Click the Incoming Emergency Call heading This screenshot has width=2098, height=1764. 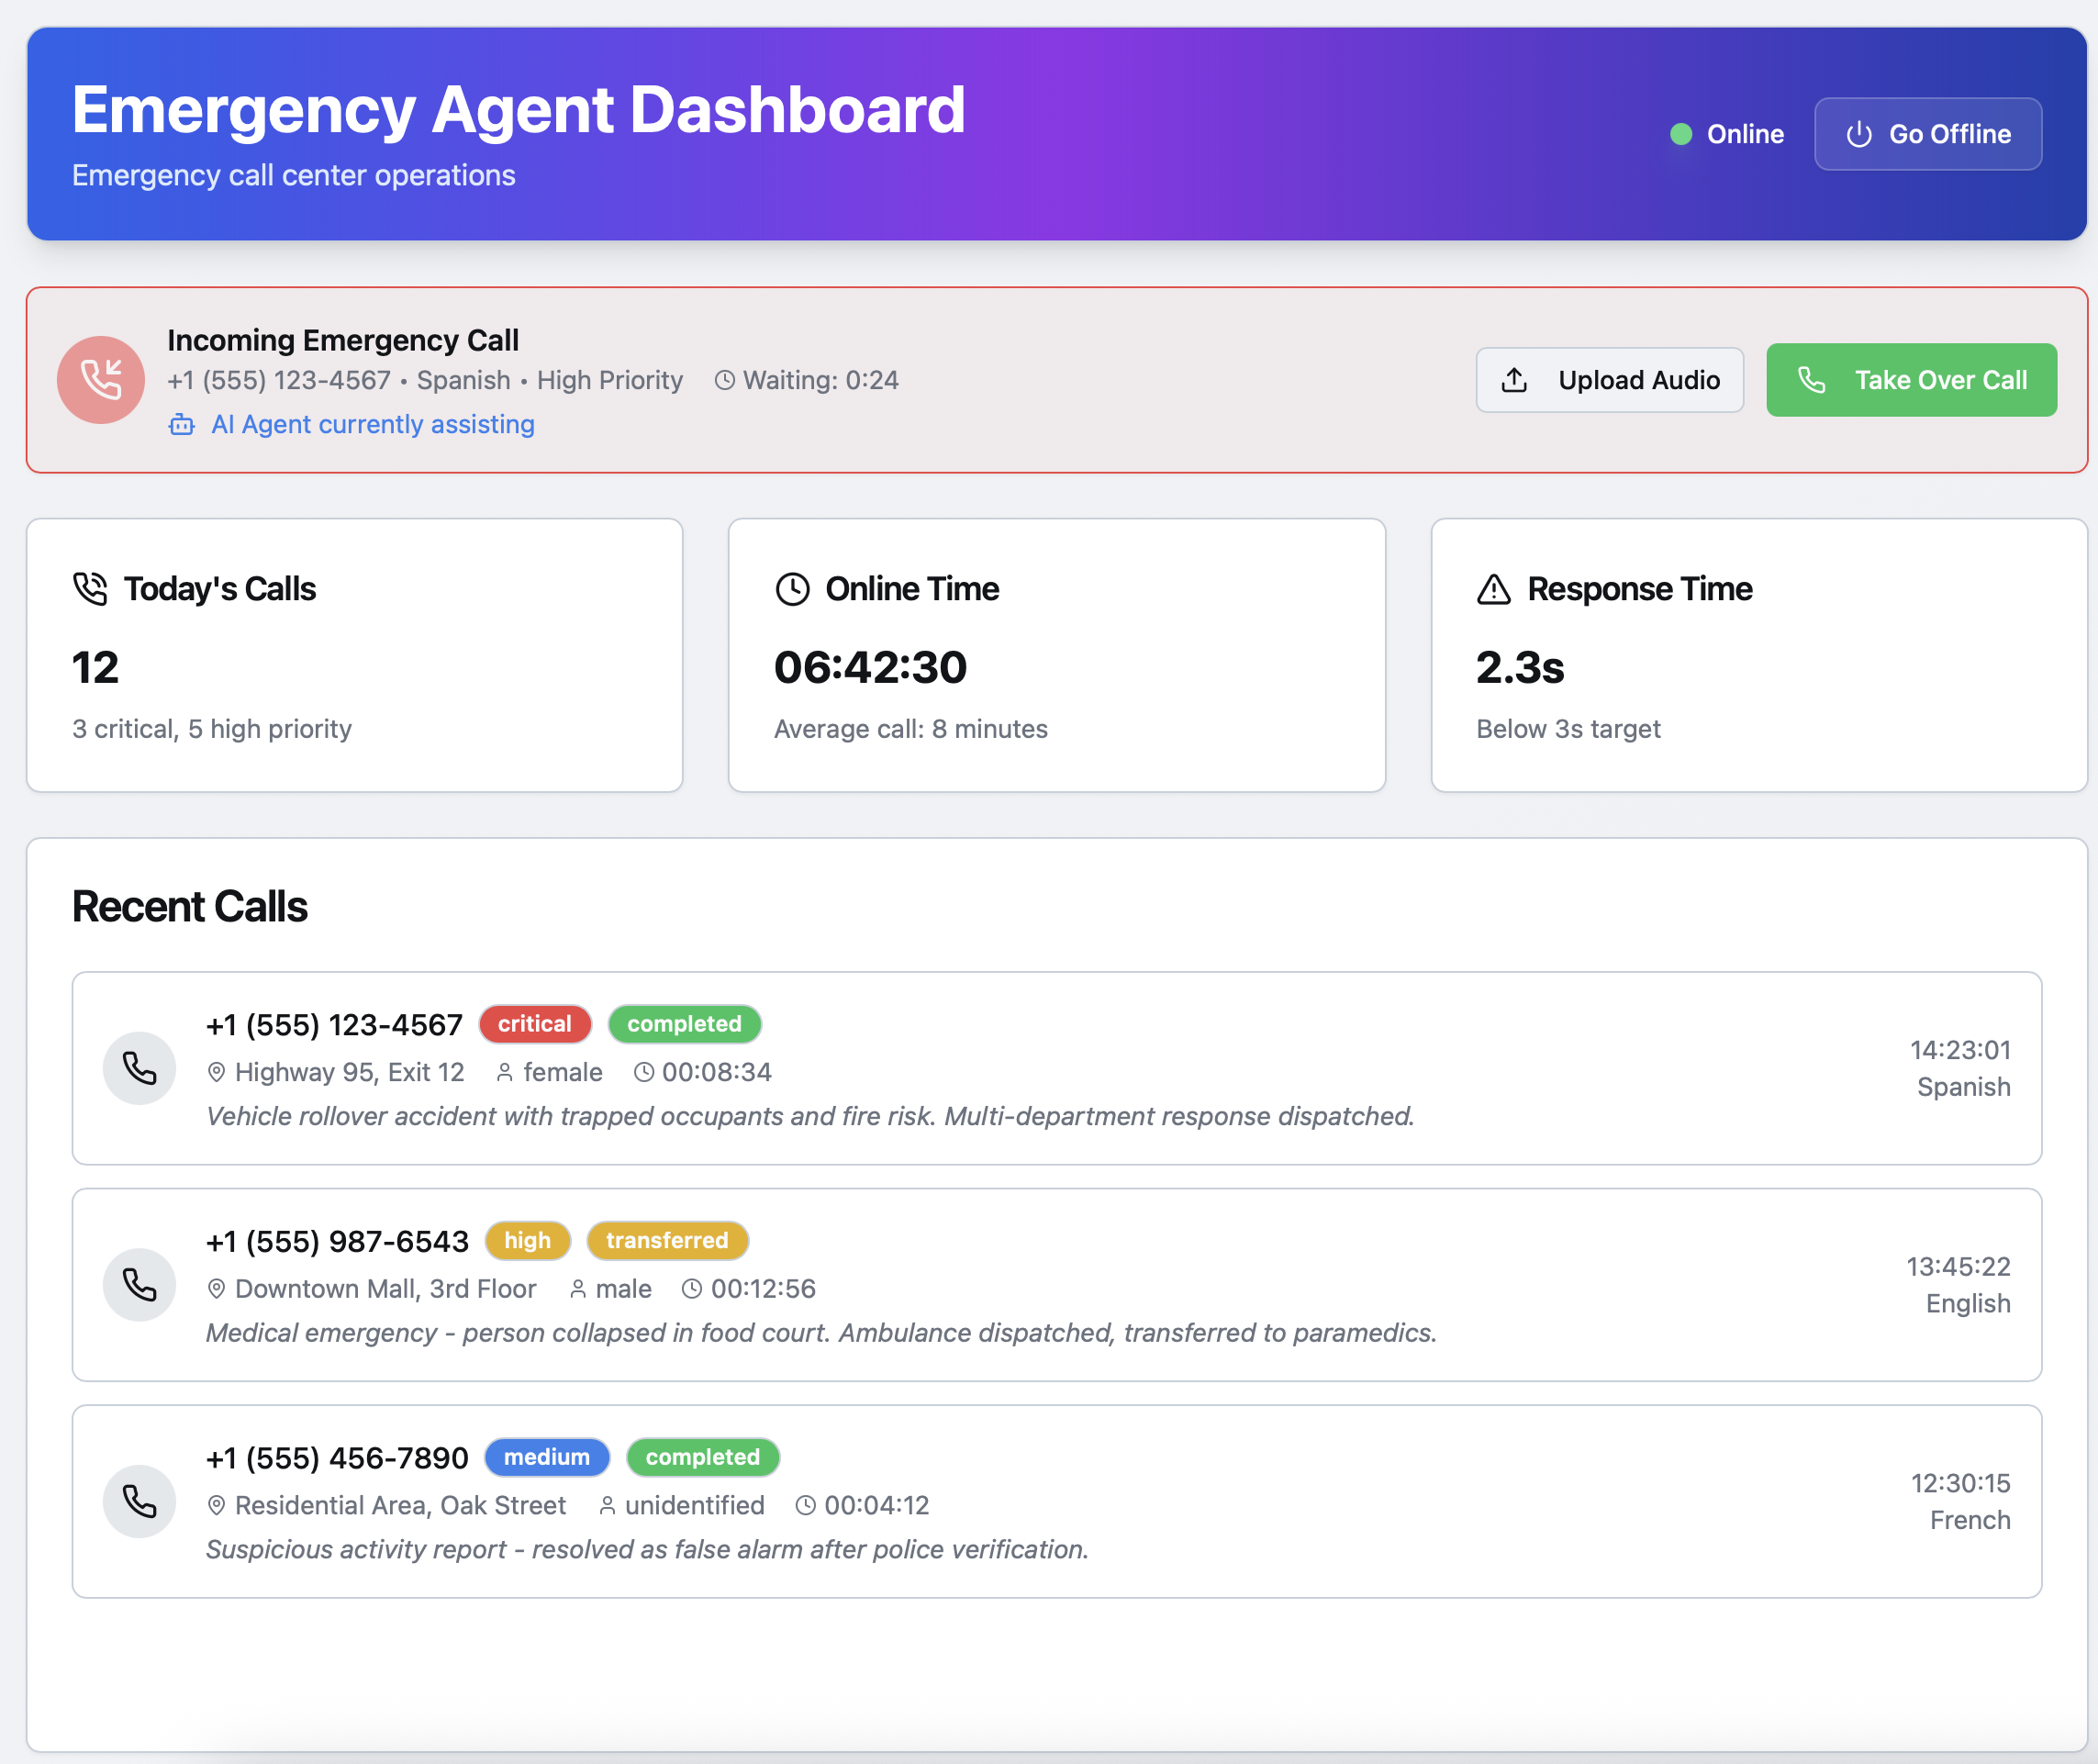[x=343, y=340]
